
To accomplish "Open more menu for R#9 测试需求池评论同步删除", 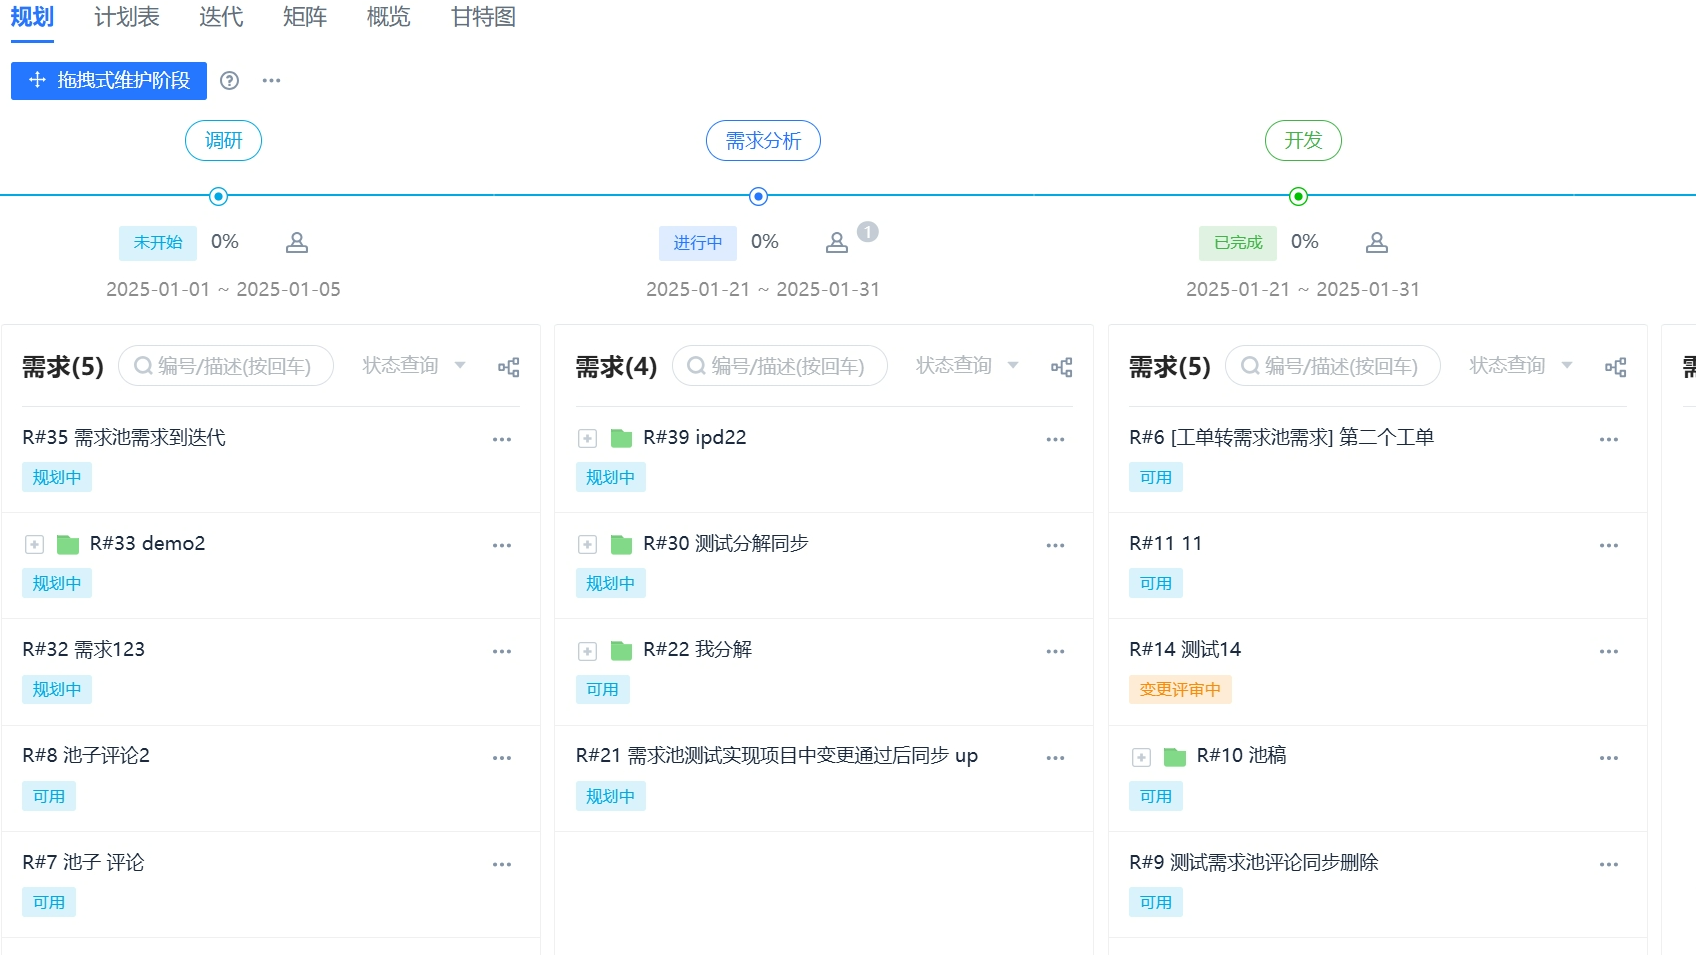I will point(1609,864).
